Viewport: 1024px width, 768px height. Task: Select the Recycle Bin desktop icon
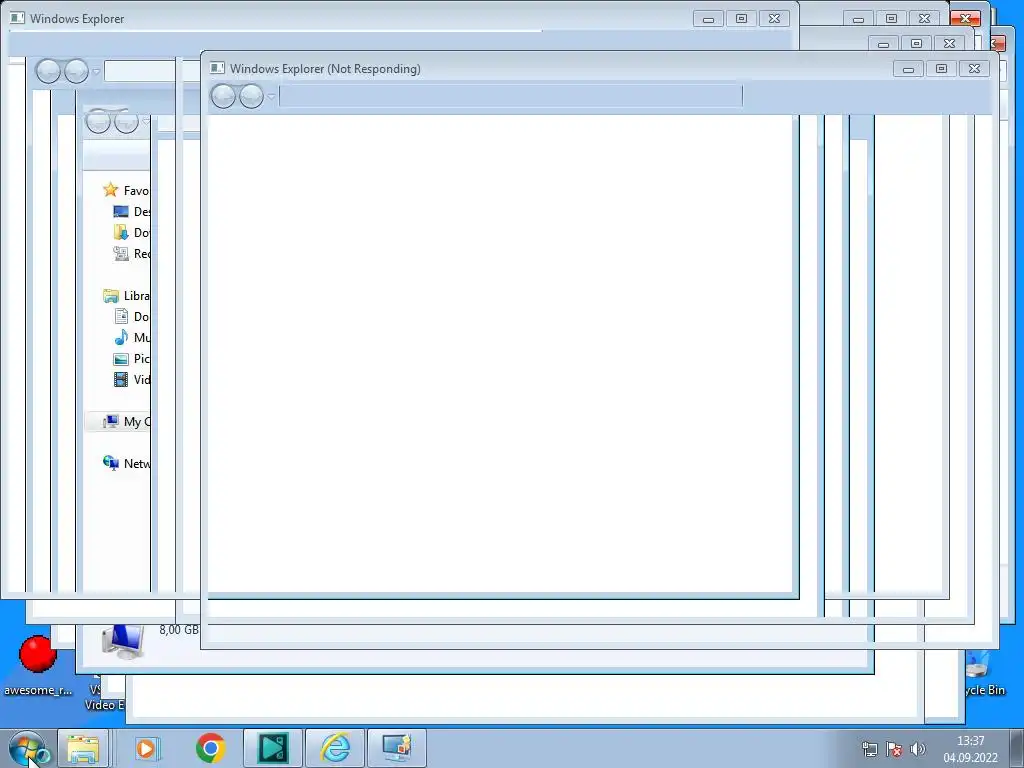coord(985,673)
